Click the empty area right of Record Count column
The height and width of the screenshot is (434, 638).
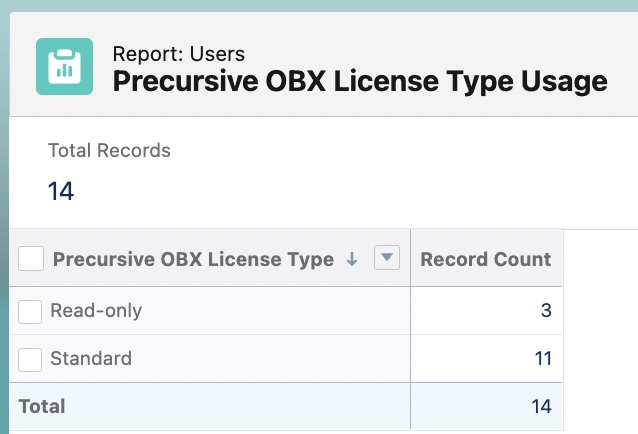click(600, 329)
